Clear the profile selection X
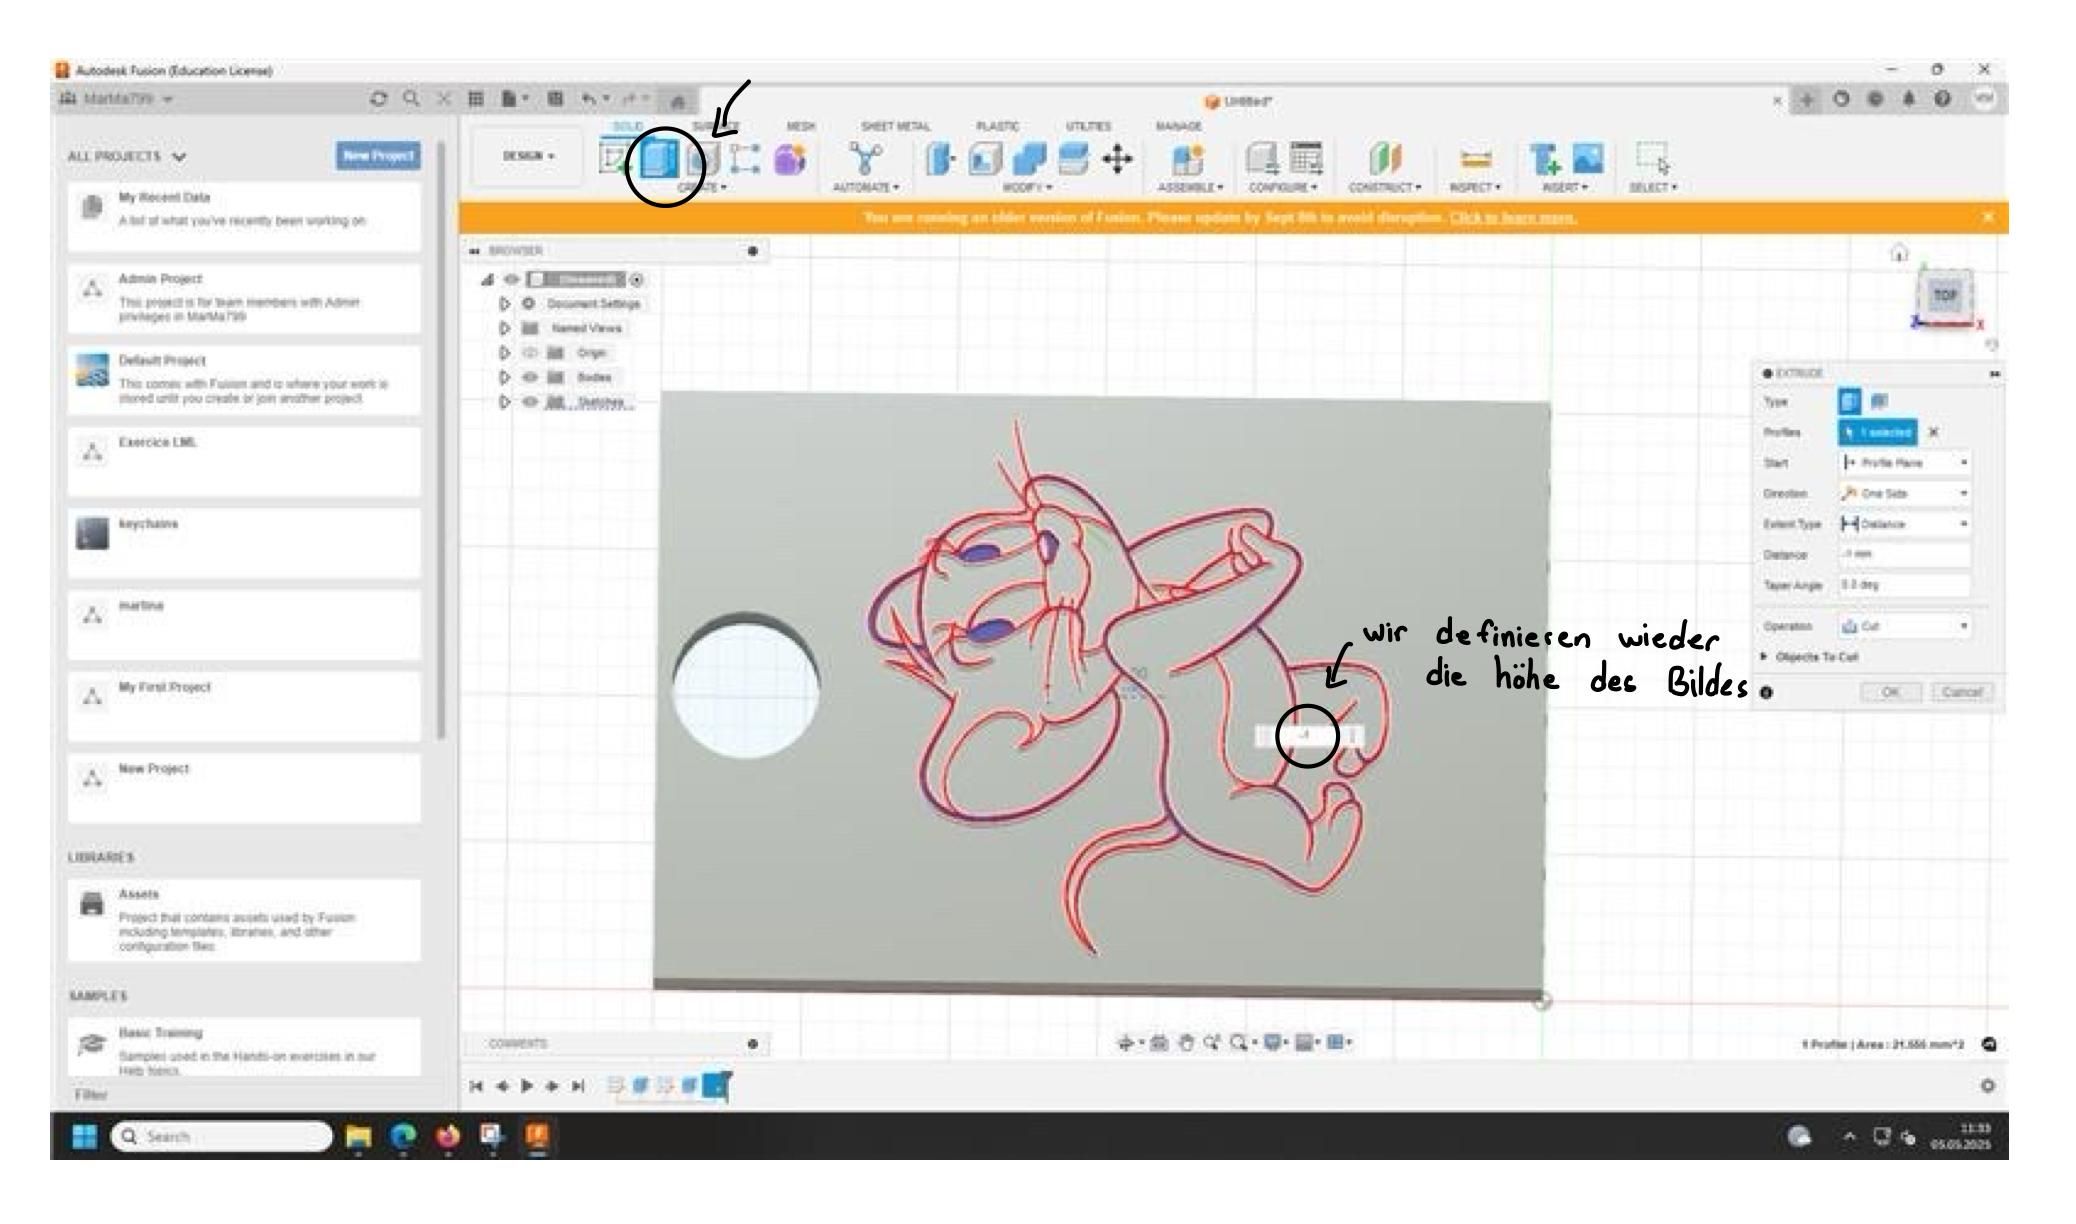 click(x=1933, y=433)
